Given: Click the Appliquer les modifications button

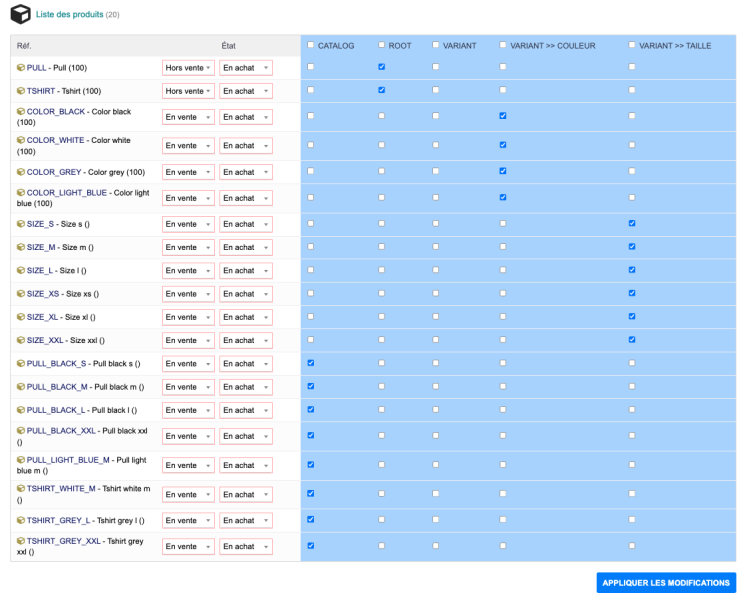Looking at the screenshot, I should coord(666,582).
